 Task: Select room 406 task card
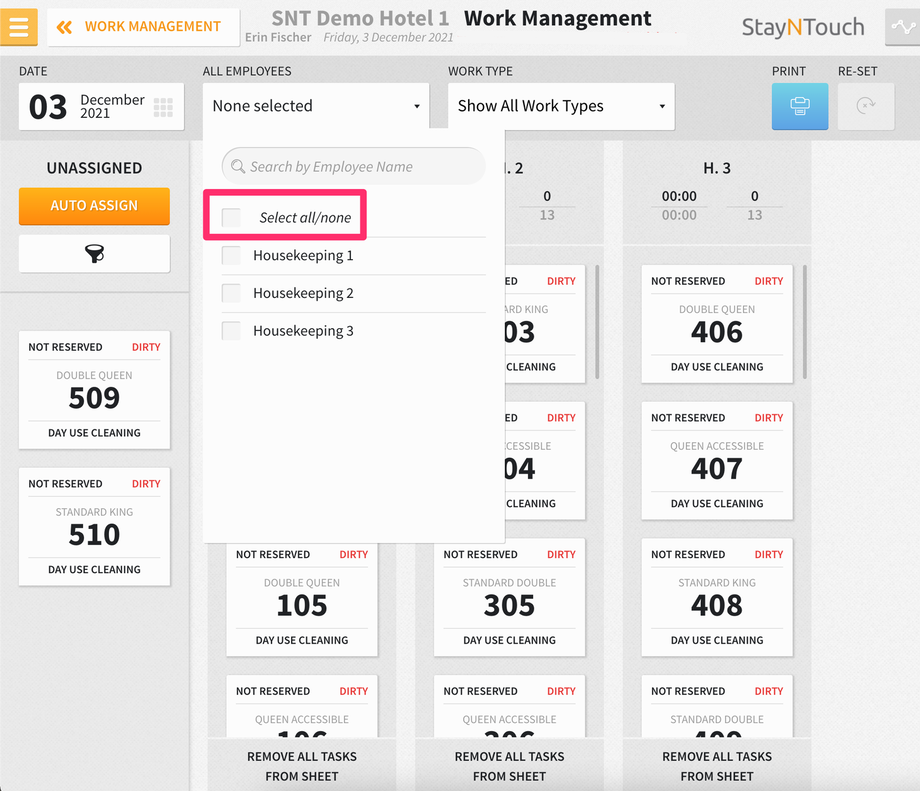coord(717,324)
